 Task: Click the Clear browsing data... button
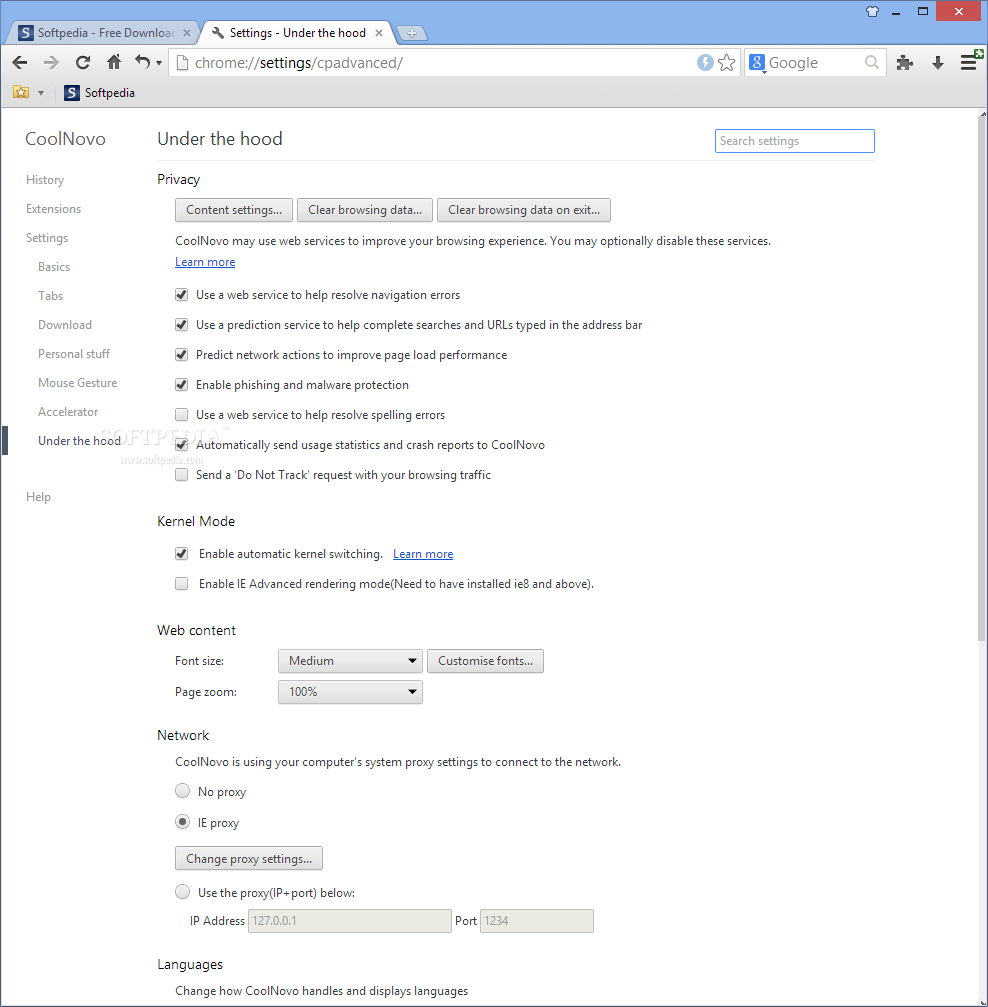coord(365,210)
